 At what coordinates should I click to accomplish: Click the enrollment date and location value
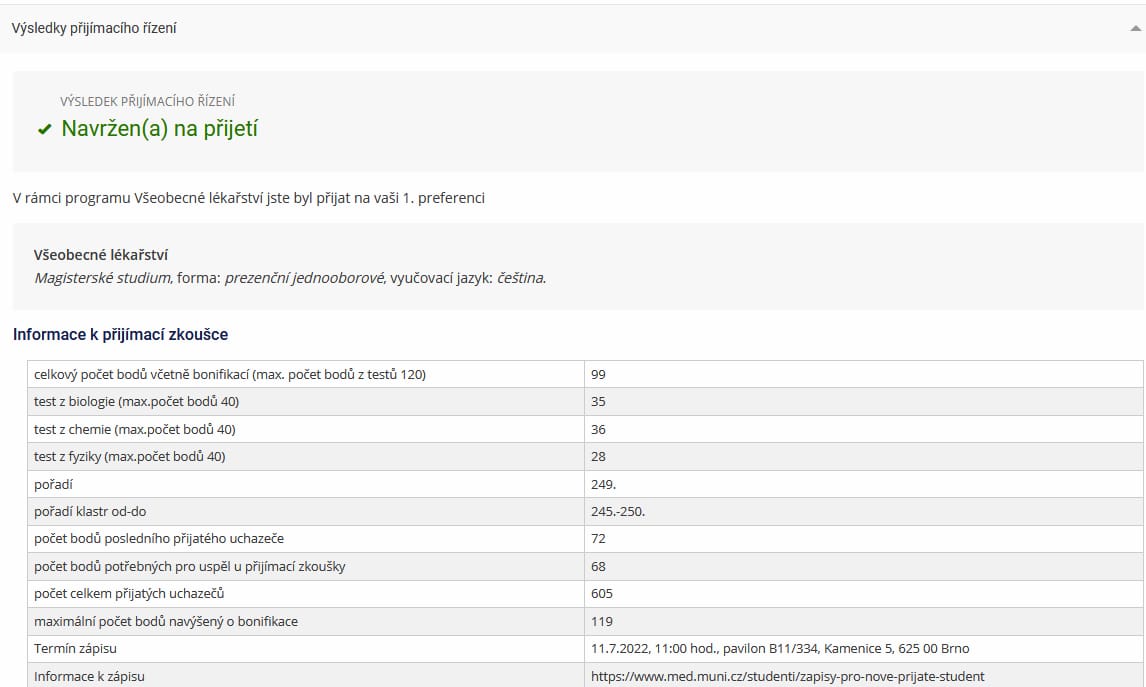coord(780,649)
